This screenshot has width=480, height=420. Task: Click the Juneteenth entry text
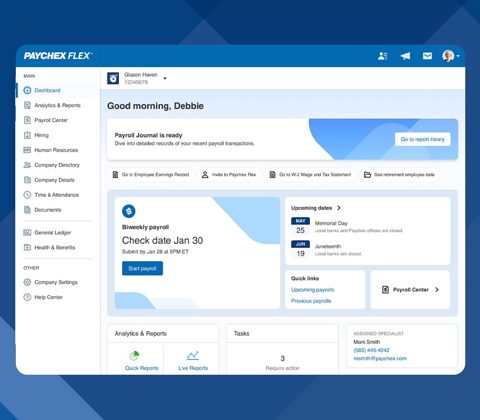[328, 246]
